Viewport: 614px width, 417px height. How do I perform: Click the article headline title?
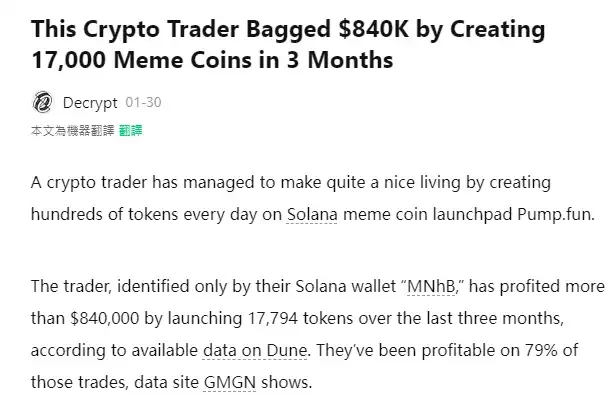click(288, 44)
